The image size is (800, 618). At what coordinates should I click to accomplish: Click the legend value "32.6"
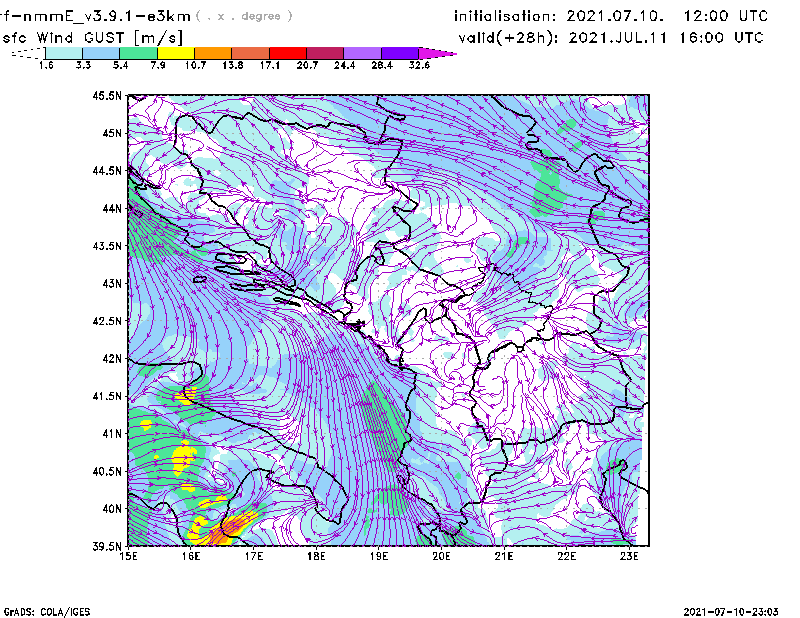(419, 65)
